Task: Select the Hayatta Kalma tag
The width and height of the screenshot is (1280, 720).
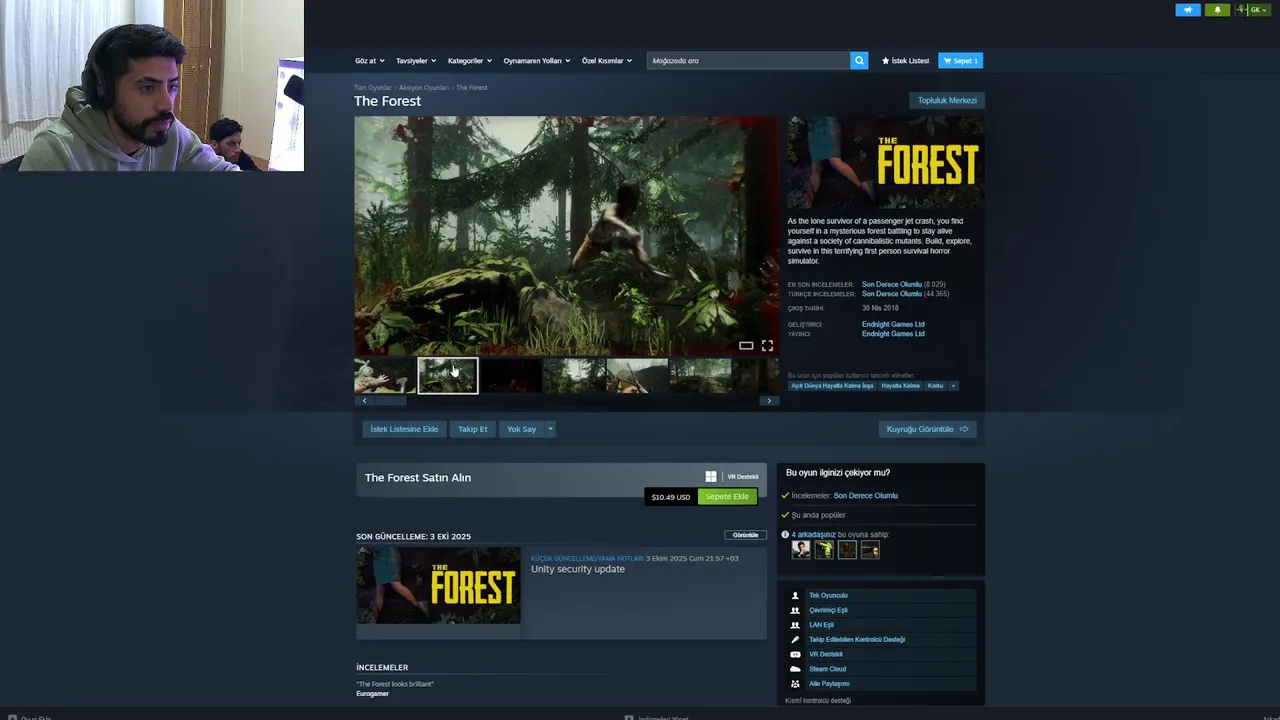Action: (900, 386)
